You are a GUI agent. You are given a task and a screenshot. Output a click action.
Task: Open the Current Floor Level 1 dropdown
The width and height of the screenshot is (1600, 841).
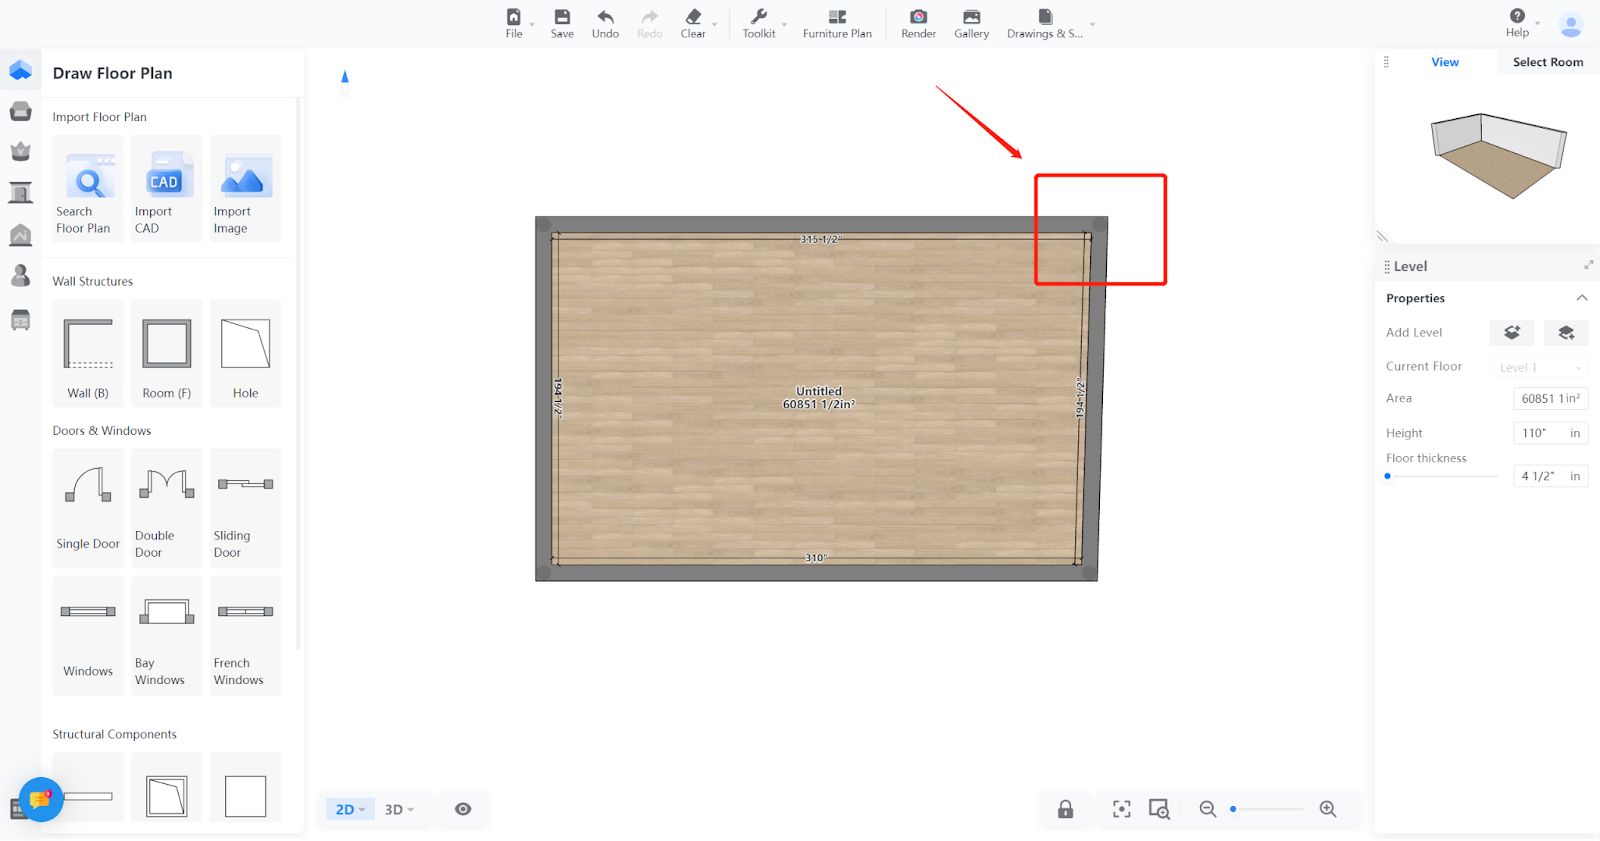point(1539,367)
